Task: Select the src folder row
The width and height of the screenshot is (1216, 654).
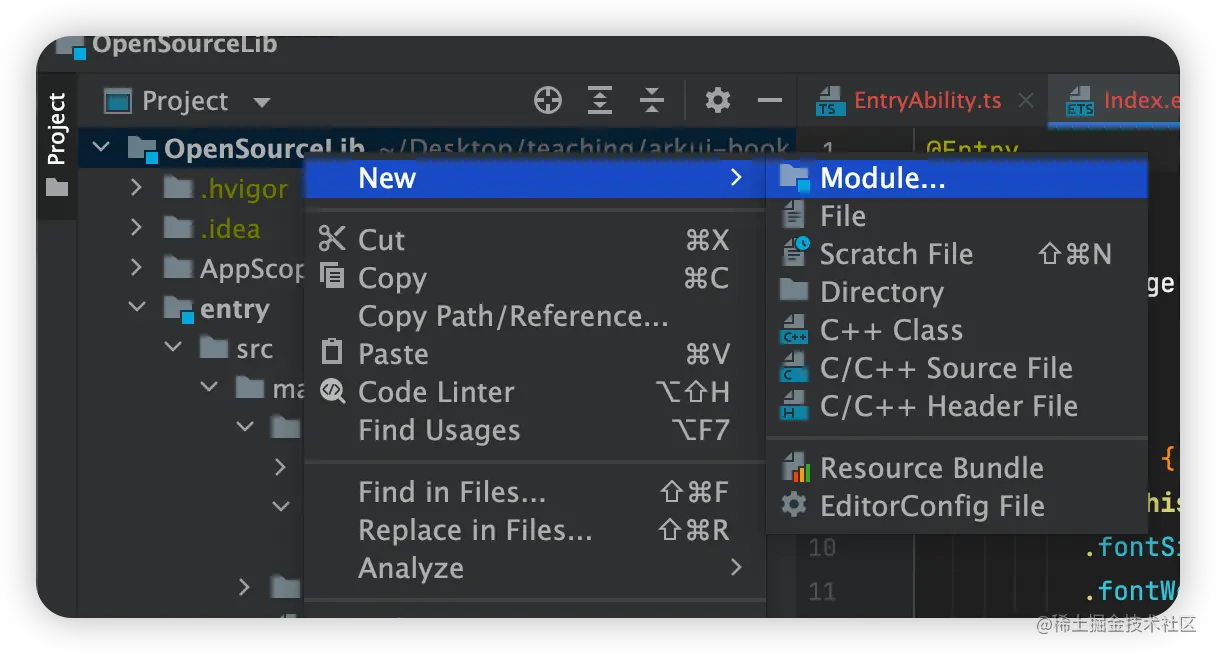Action: (190, 348)
